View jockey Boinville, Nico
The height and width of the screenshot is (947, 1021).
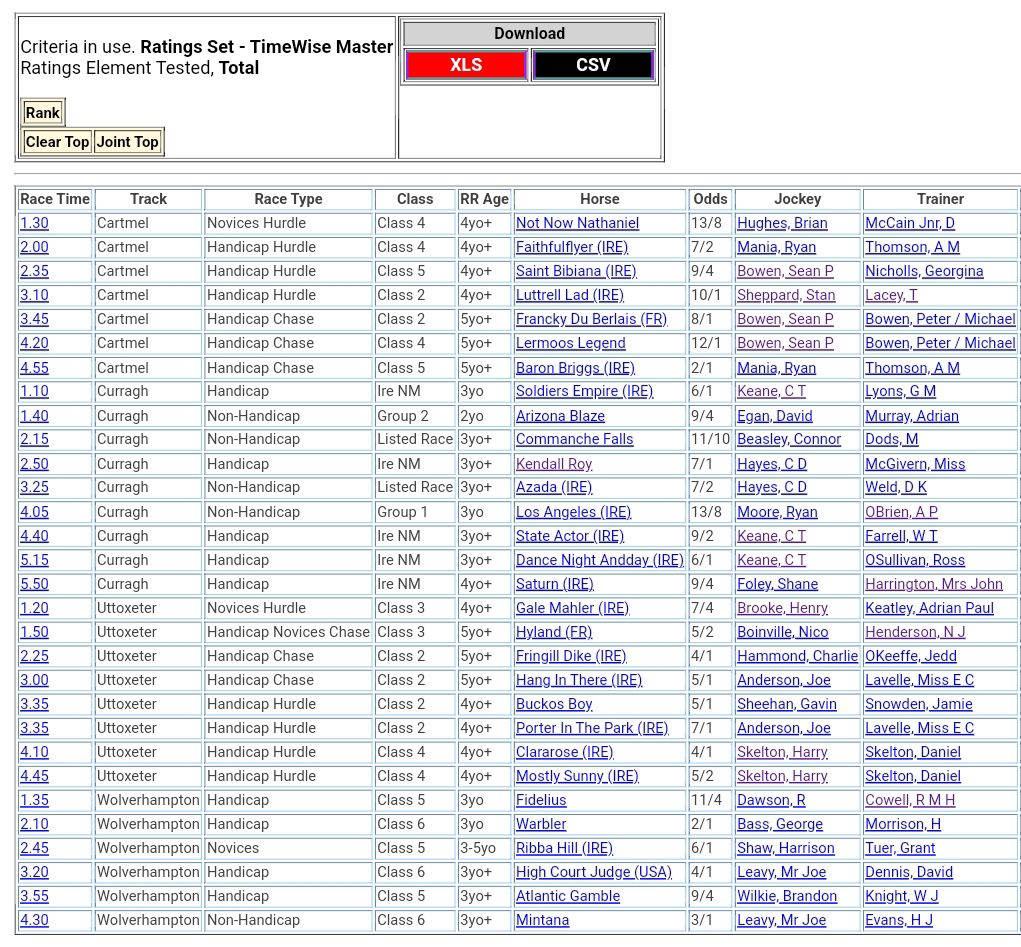tap(782, 632)
